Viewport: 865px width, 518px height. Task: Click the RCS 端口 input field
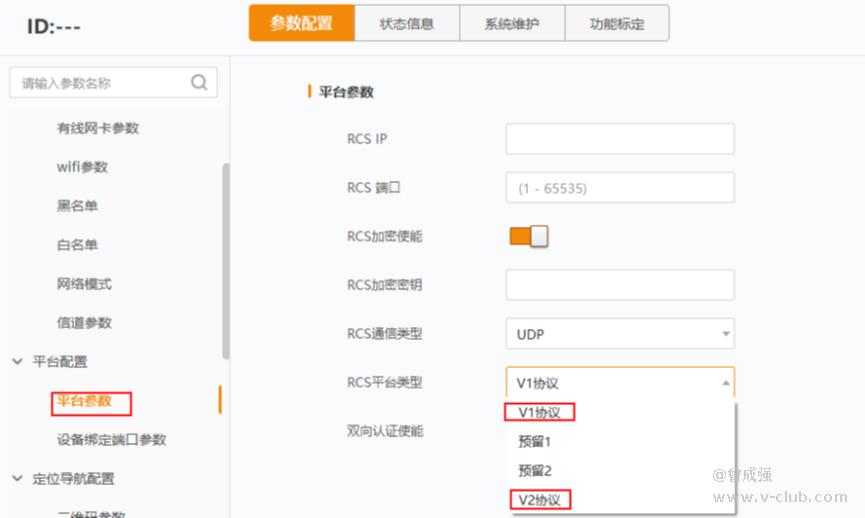620,188
